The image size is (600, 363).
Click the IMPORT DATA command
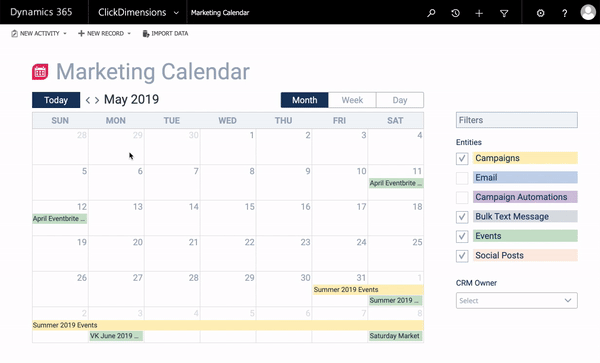170,34
